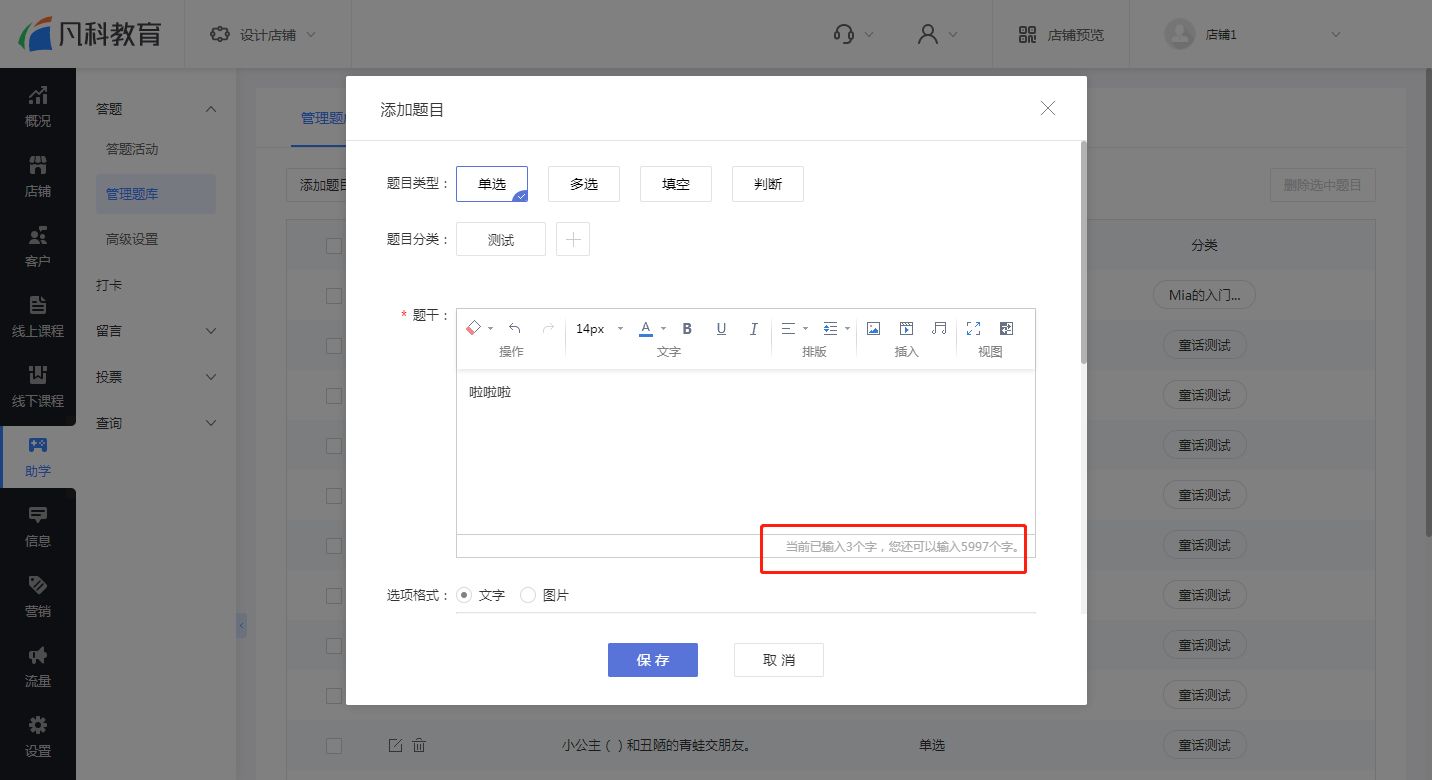The width and height of the screenshot is (1432, 780).
Task: Save the question with 保存
Action: (653, 660)
